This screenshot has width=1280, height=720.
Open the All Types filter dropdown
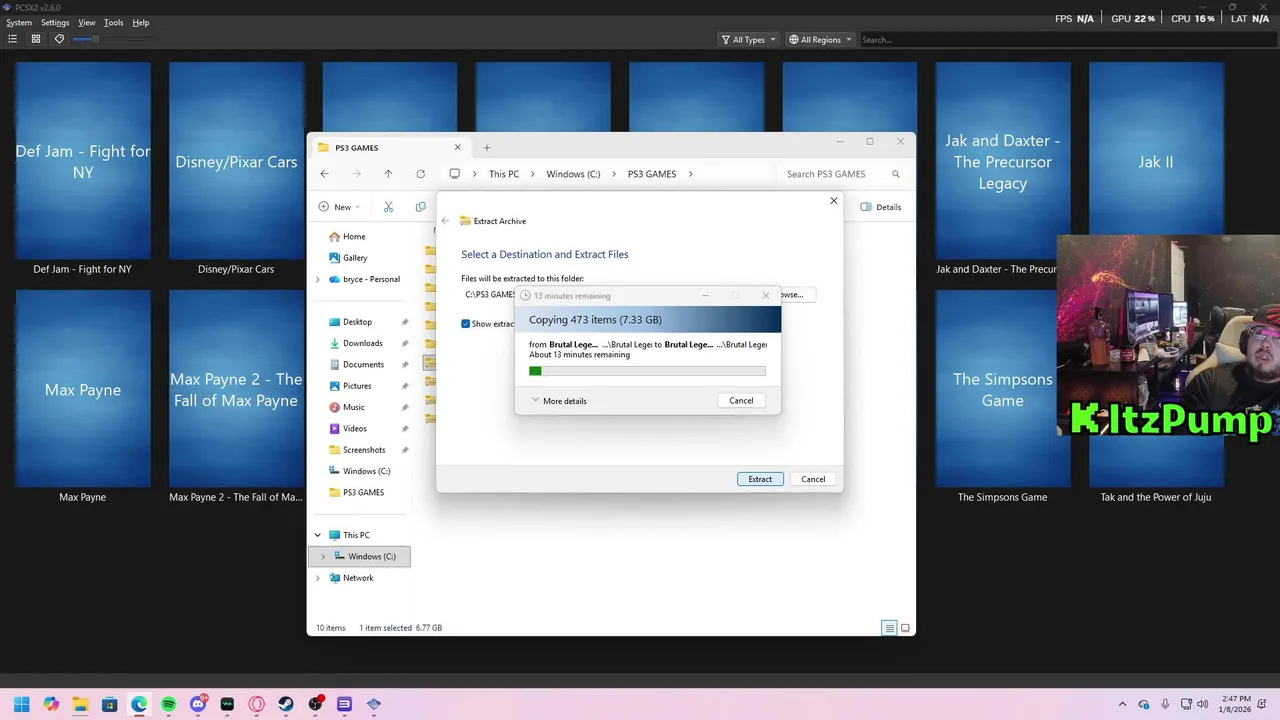coord(748,40)
